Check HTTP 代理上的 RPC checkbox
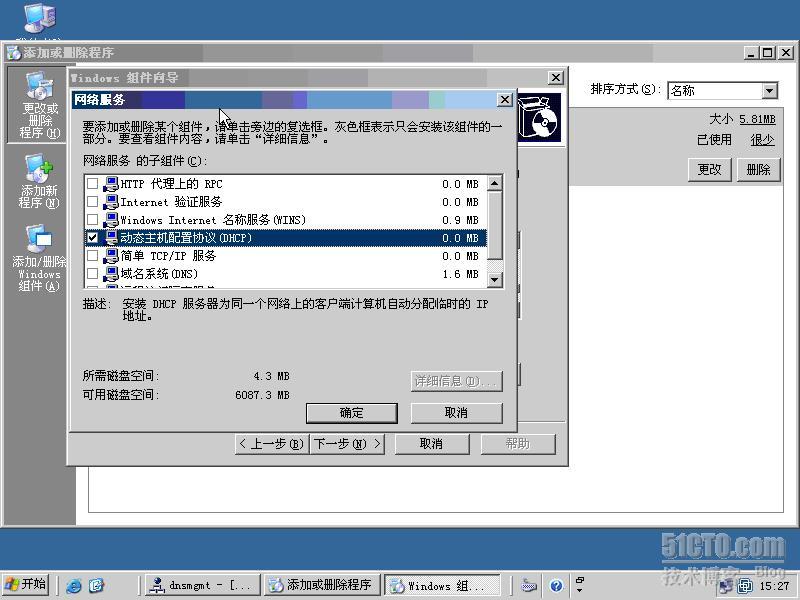The height and width of the screenshot is (600, 800). point(92,184)
